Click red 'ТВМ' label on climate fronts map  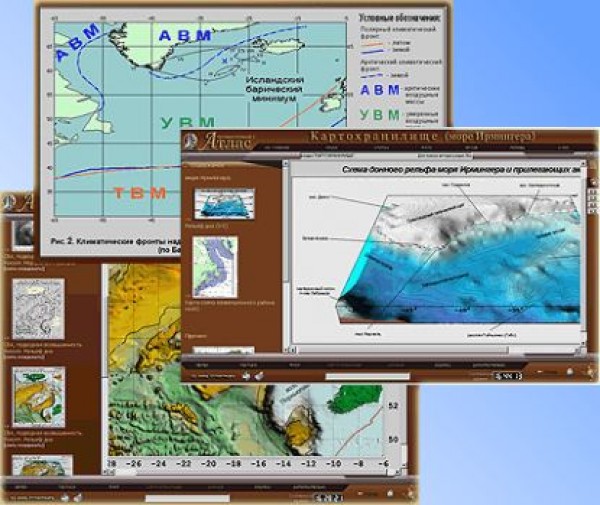click(x=140, y=193)
